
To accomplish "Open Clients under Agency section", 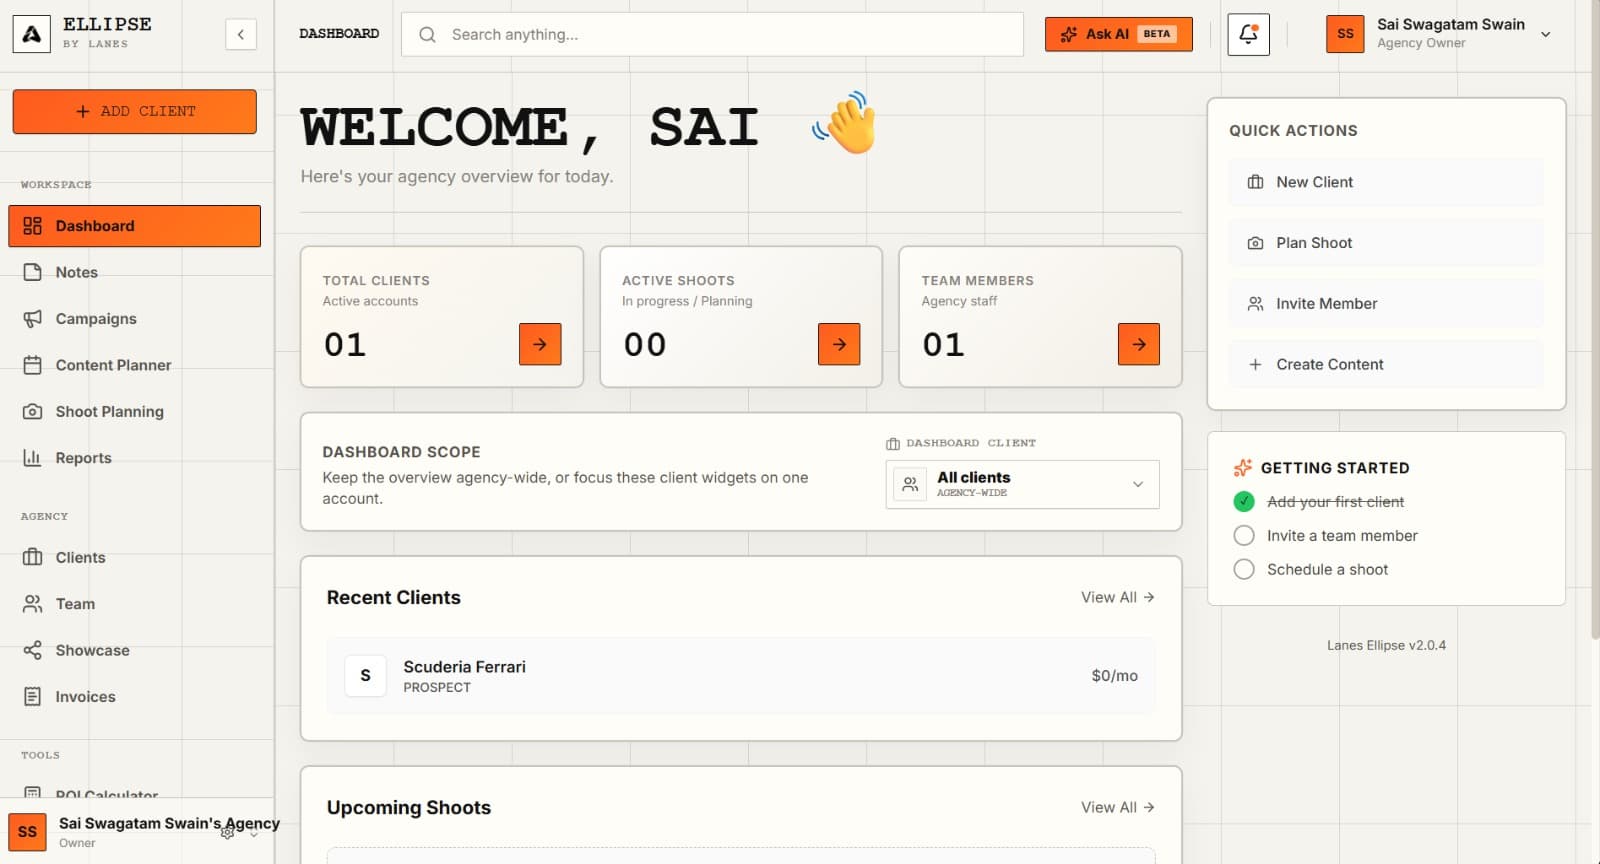I will tap(135, 557).
